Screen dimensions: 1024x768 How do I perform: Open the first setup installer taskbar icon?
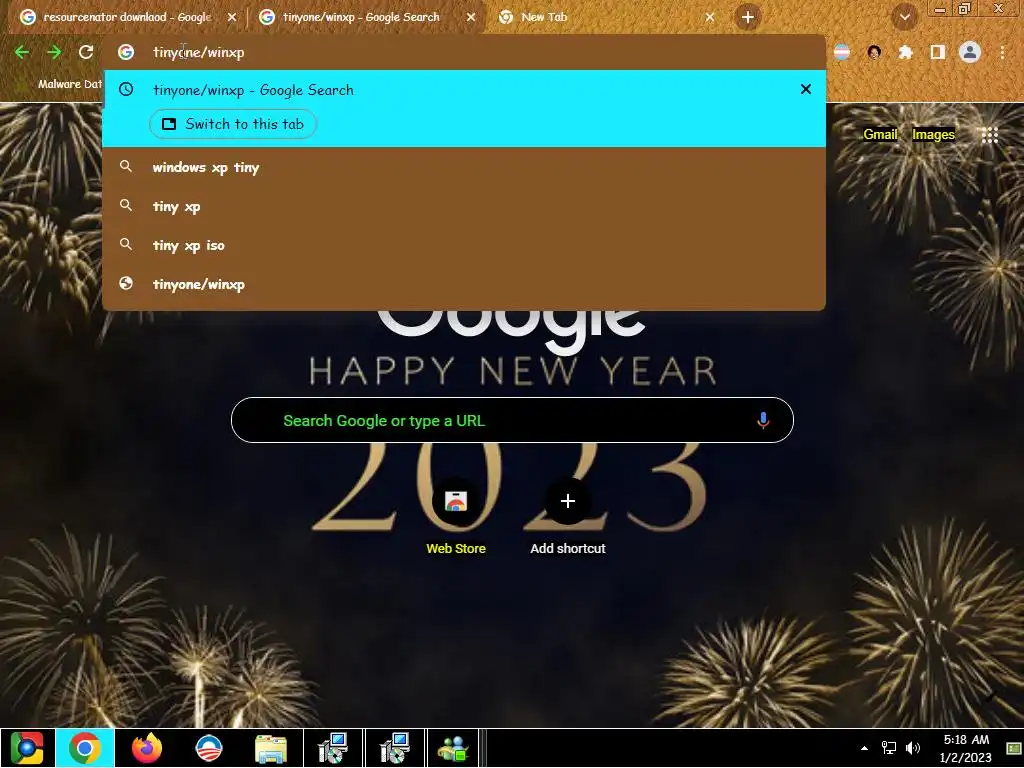click(x=332, y=748)
